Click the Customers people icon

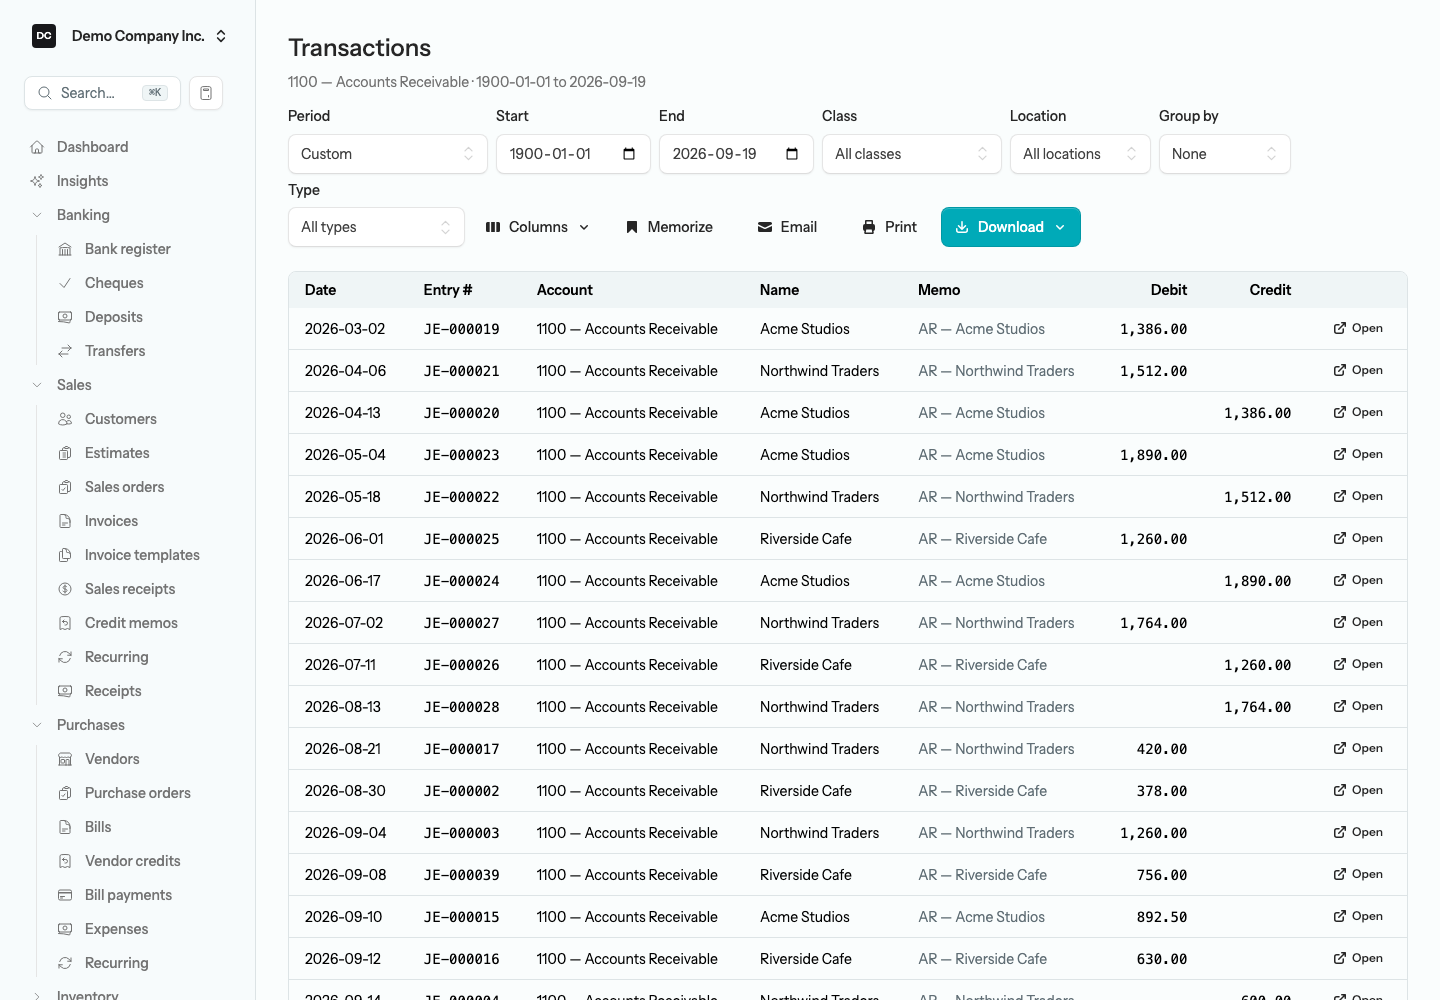pos(65,419)
